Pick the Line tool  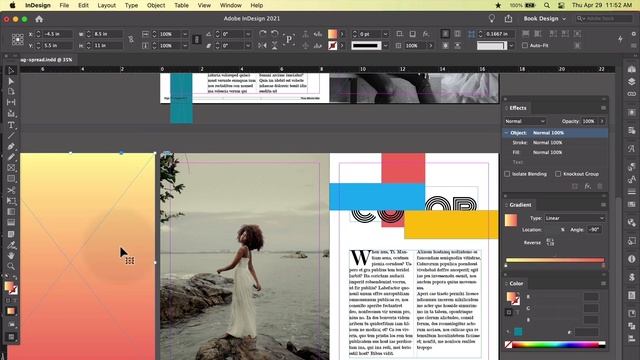click(11, 136)
